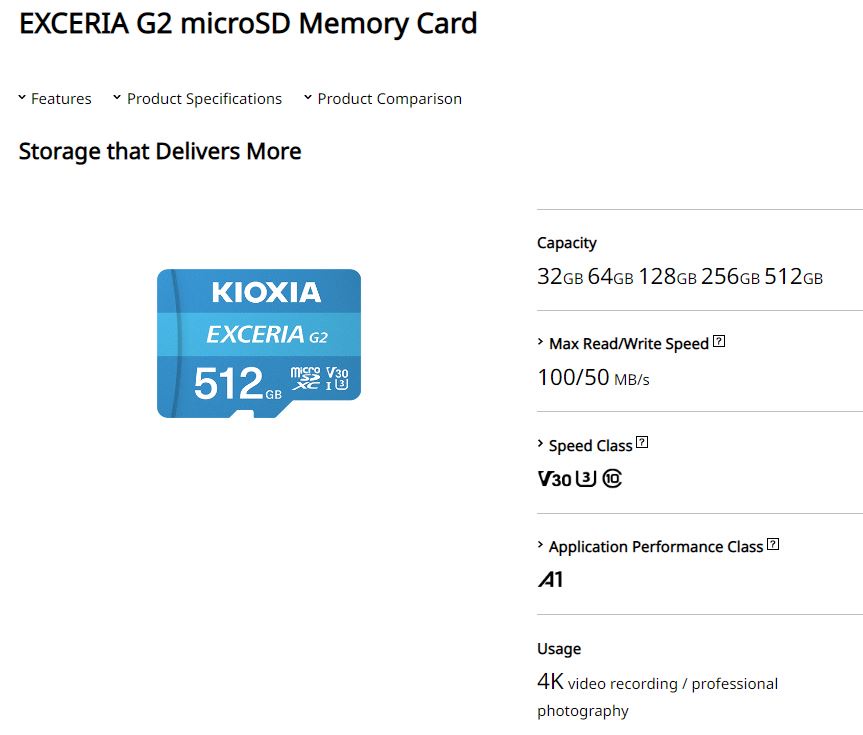Open the Application Performance Class link
863x735 pixels.
[x=656, y=547]
